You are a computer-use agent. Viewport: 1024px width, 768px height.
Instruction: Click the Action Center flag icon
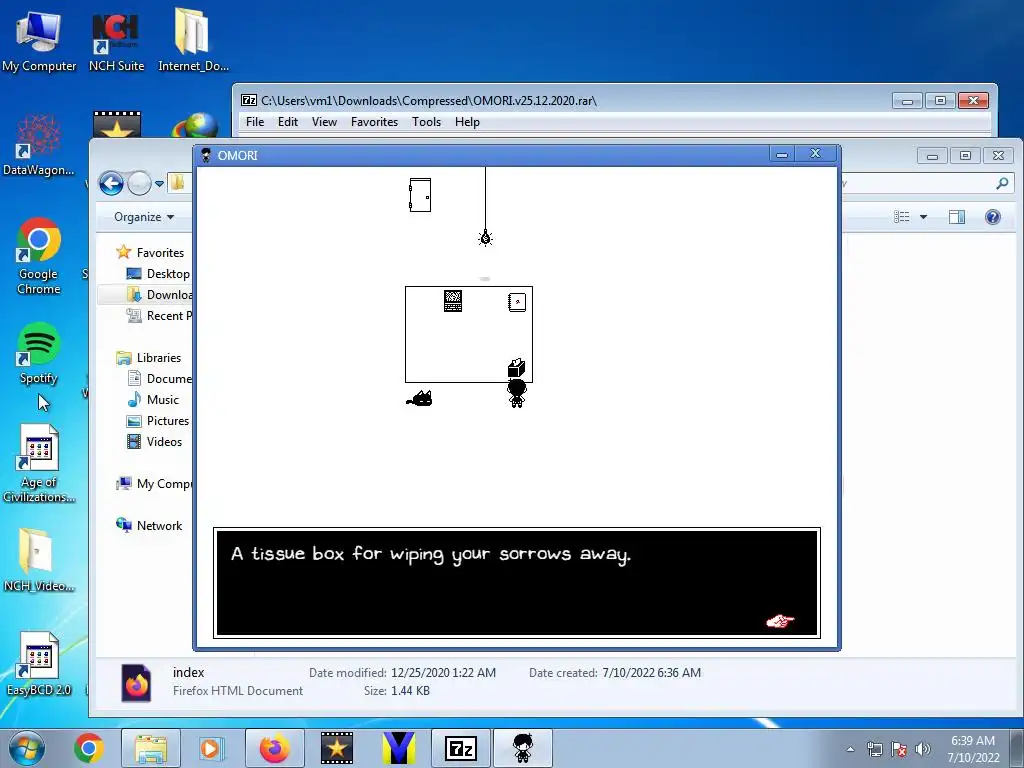coord(899,749)
